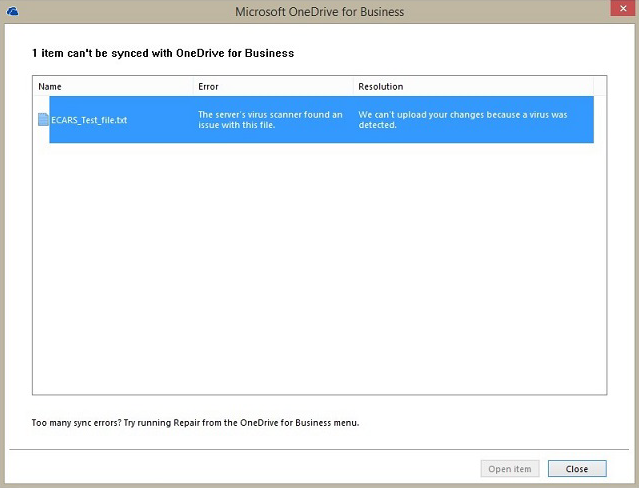Click the "1 item can't be synced" heading
639x488 pixels.
pos(163,53)
